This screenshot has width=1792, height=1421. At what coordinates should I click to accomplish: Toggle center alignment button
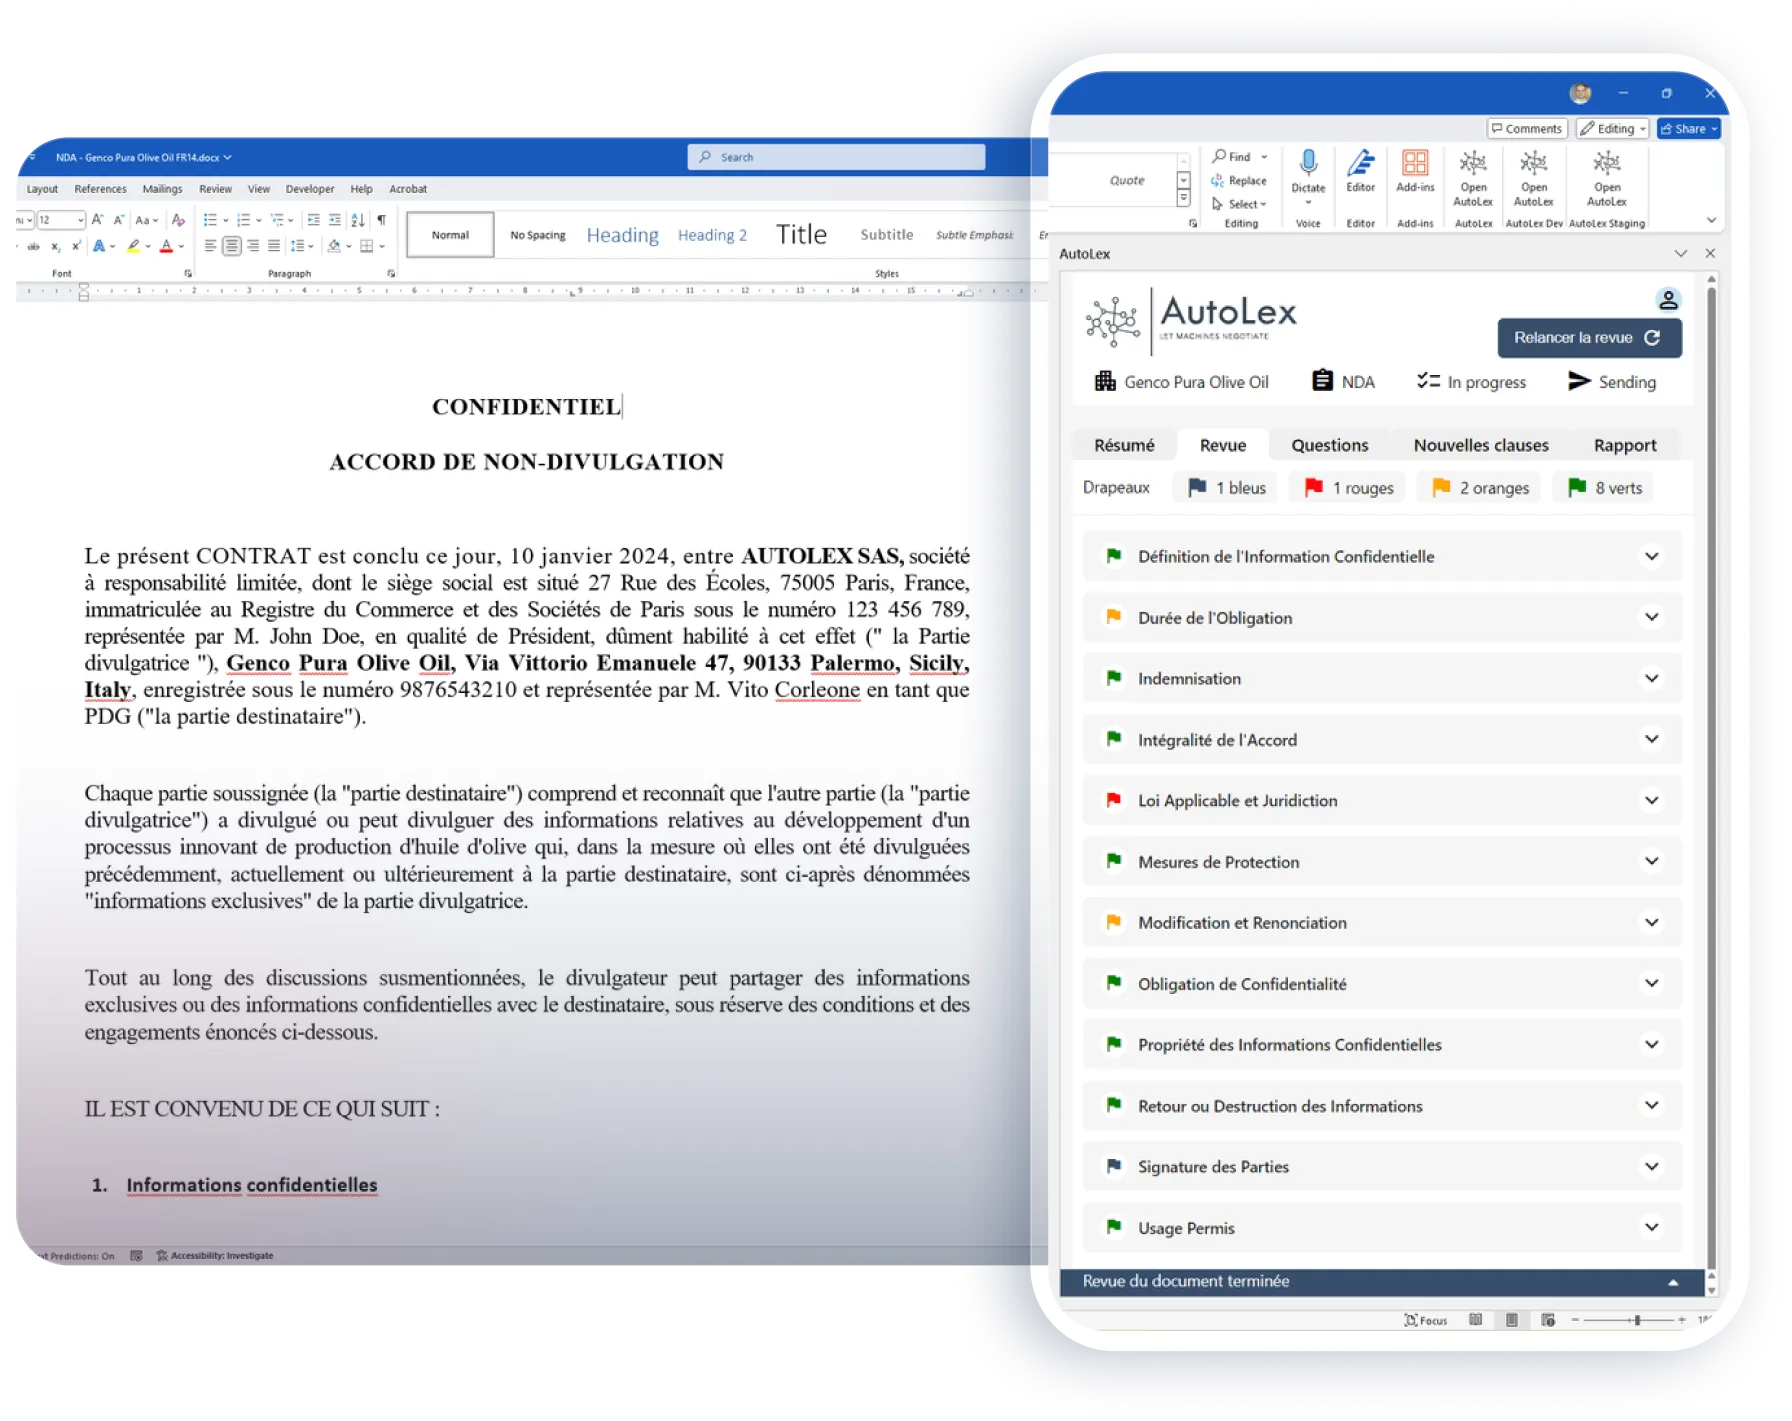pyautogui.click(x=231, y=246)
